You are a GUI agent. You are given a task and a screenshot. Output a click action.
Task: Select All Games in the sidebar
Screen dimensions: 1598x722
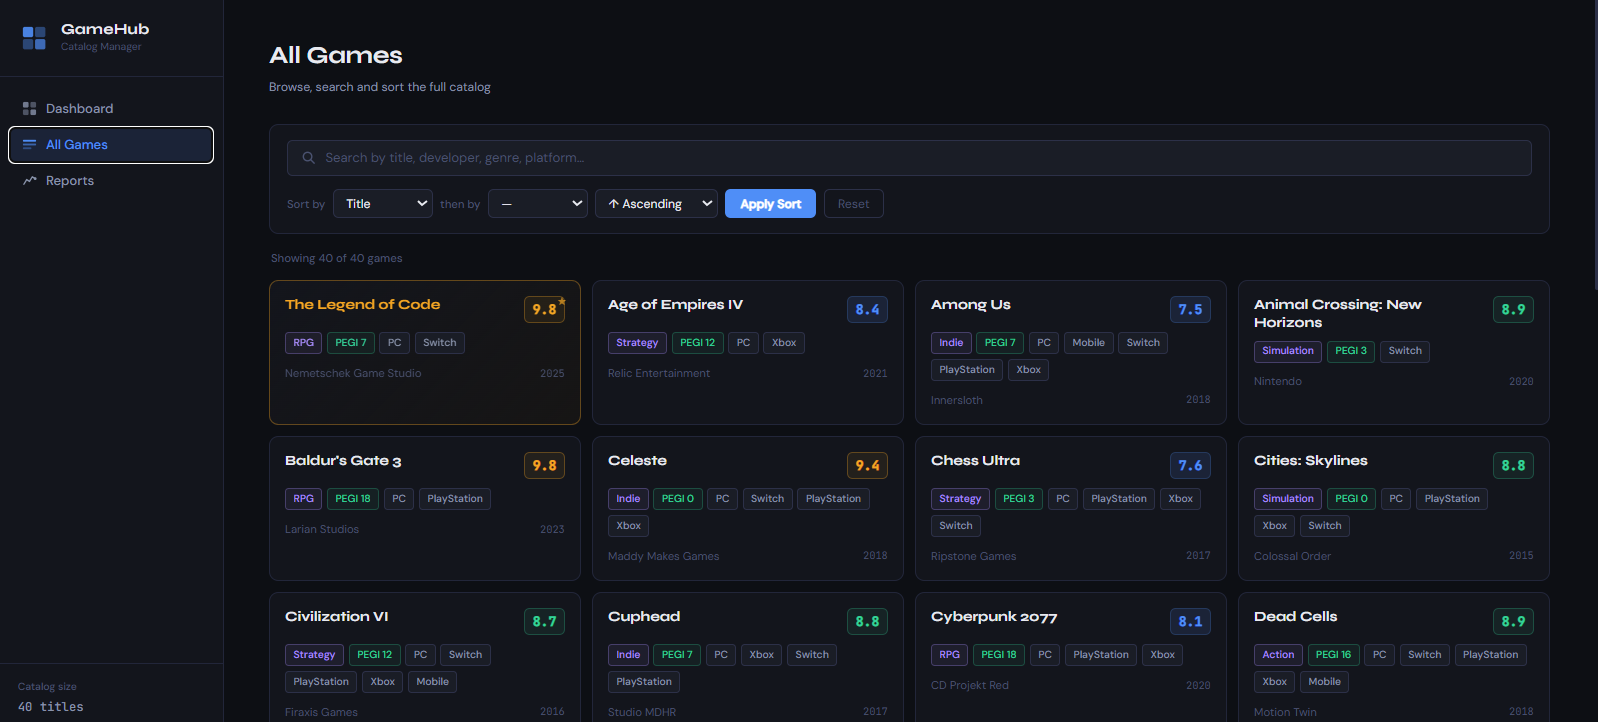click(x=111, y=145)
